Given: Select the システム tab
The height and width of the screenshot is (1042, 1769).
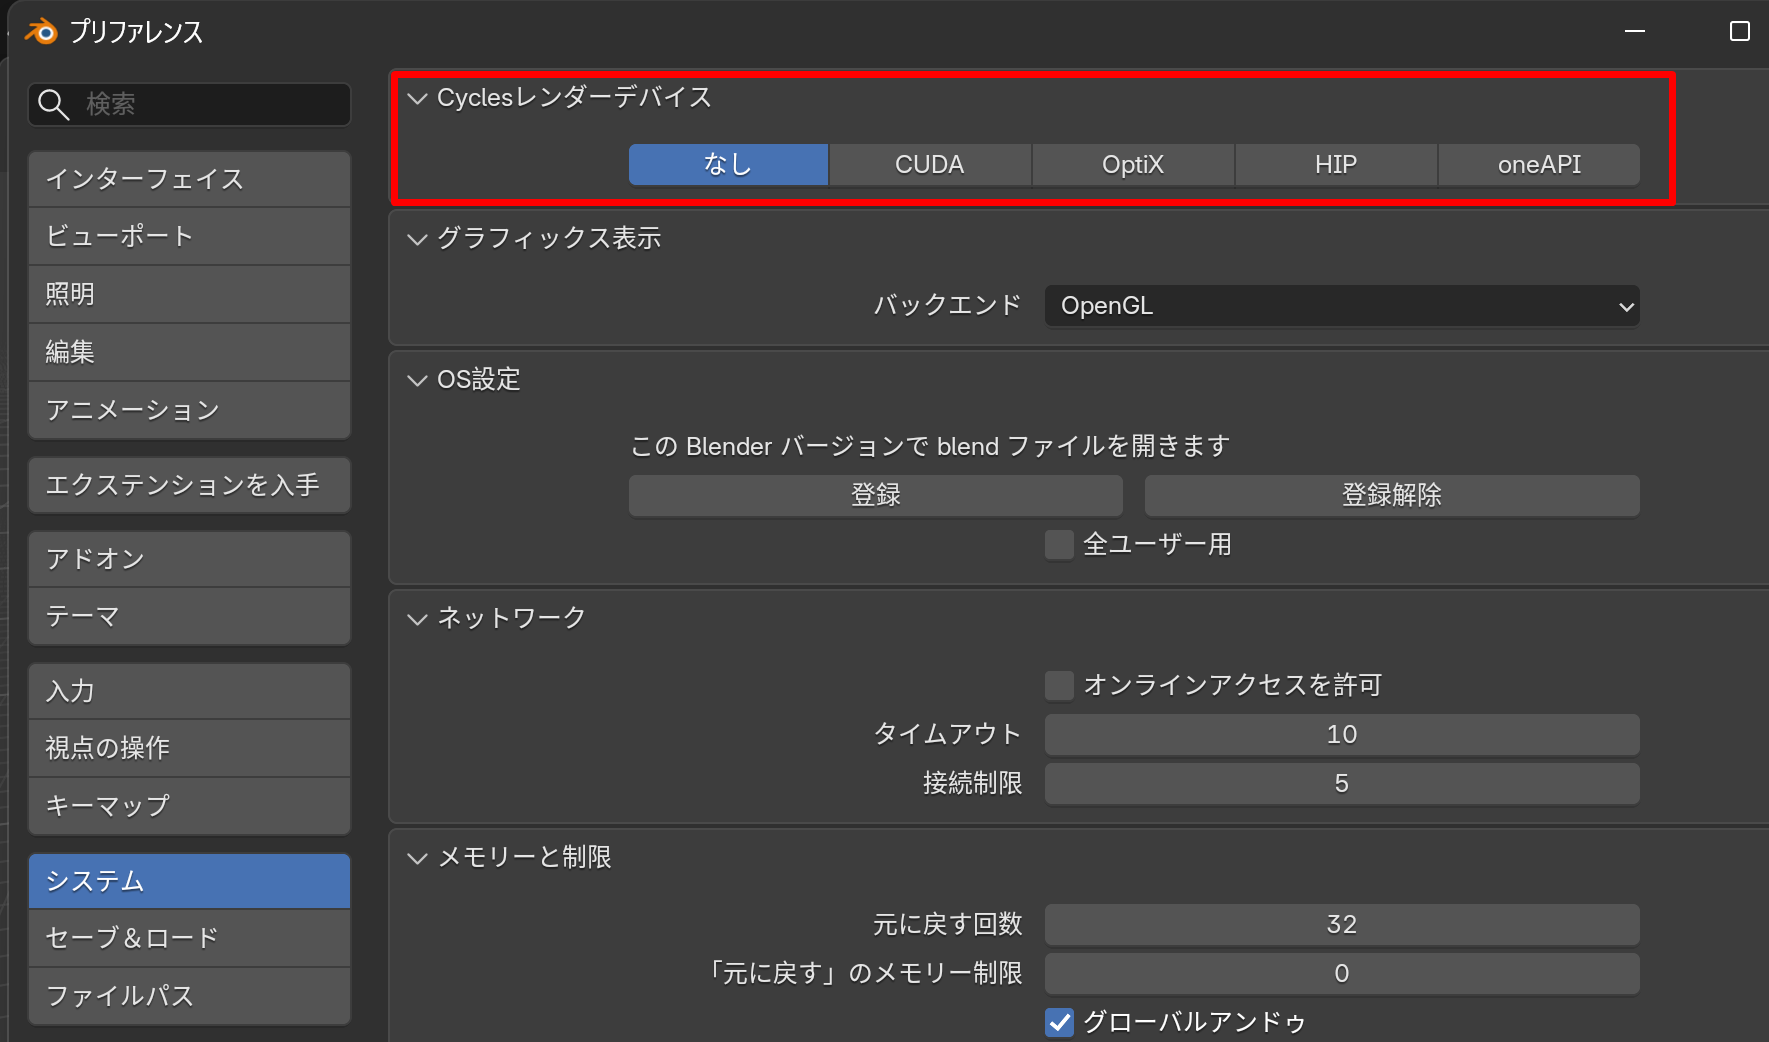Looking at the screenshot, I should coord(190,881).
